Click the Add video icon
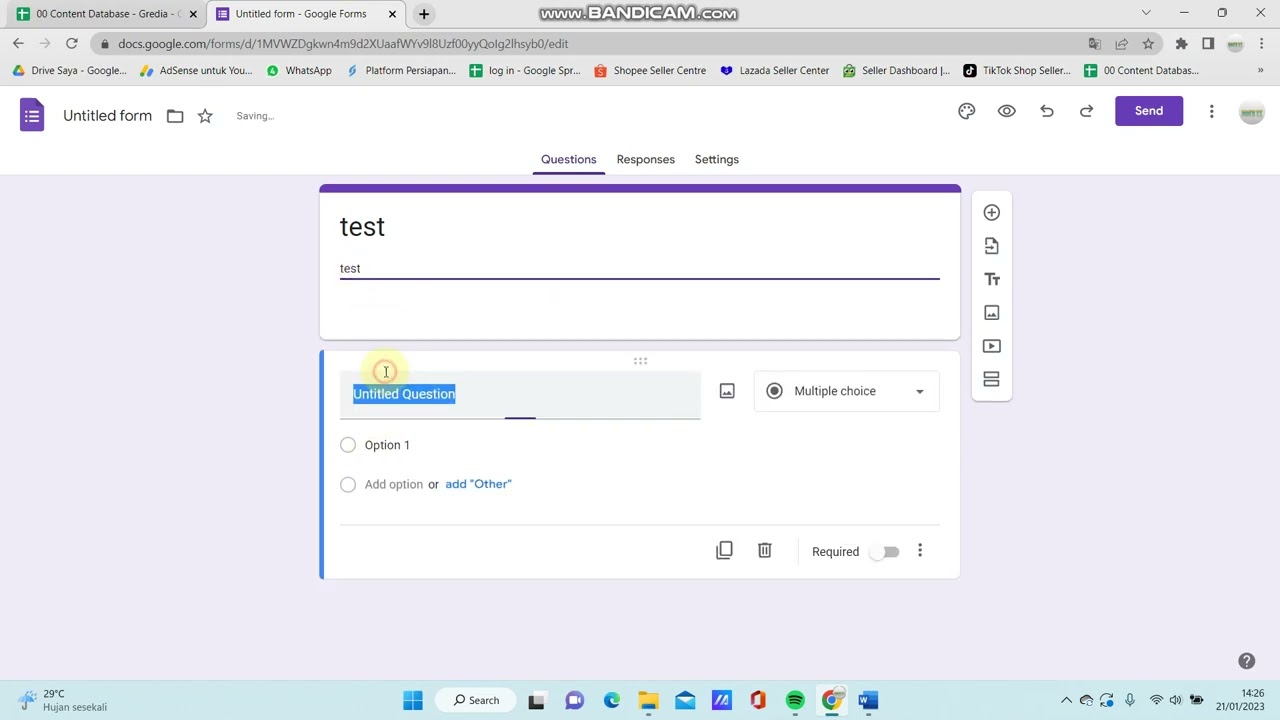The image size is (1280, 720). (x=991, y=346)
